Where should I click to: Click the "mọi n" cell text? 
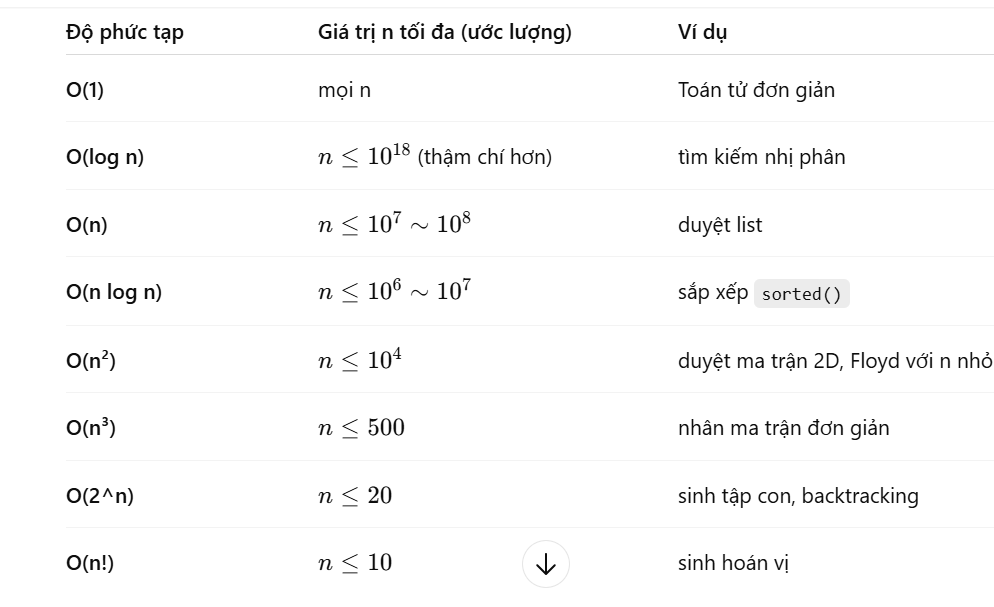pyautogui.click(x=344, y=90)
